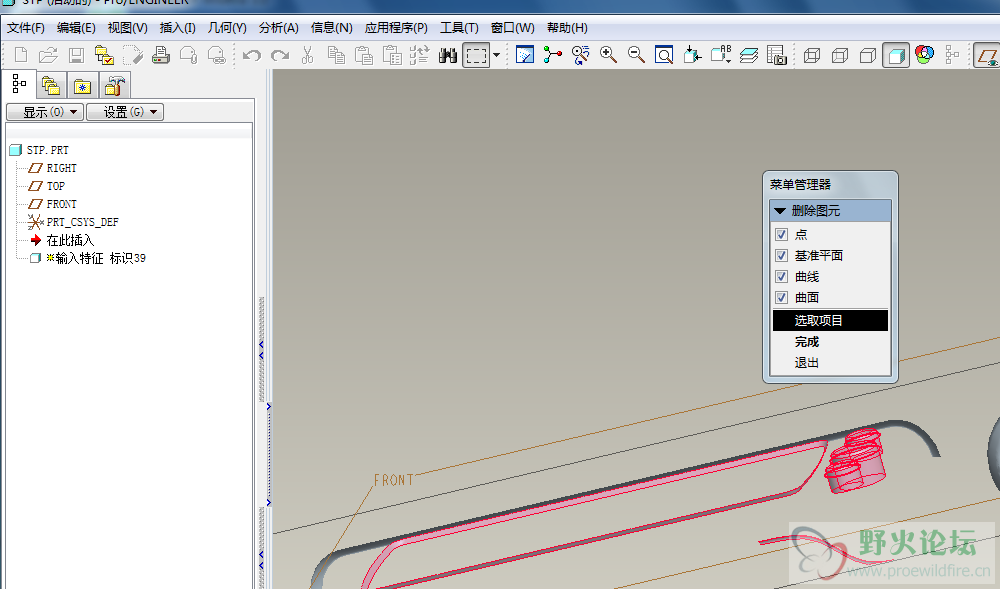Viewport: 1000px width, 589px height.
Task: Paste from clipboard icon
Action: click(x=364, y=55)
